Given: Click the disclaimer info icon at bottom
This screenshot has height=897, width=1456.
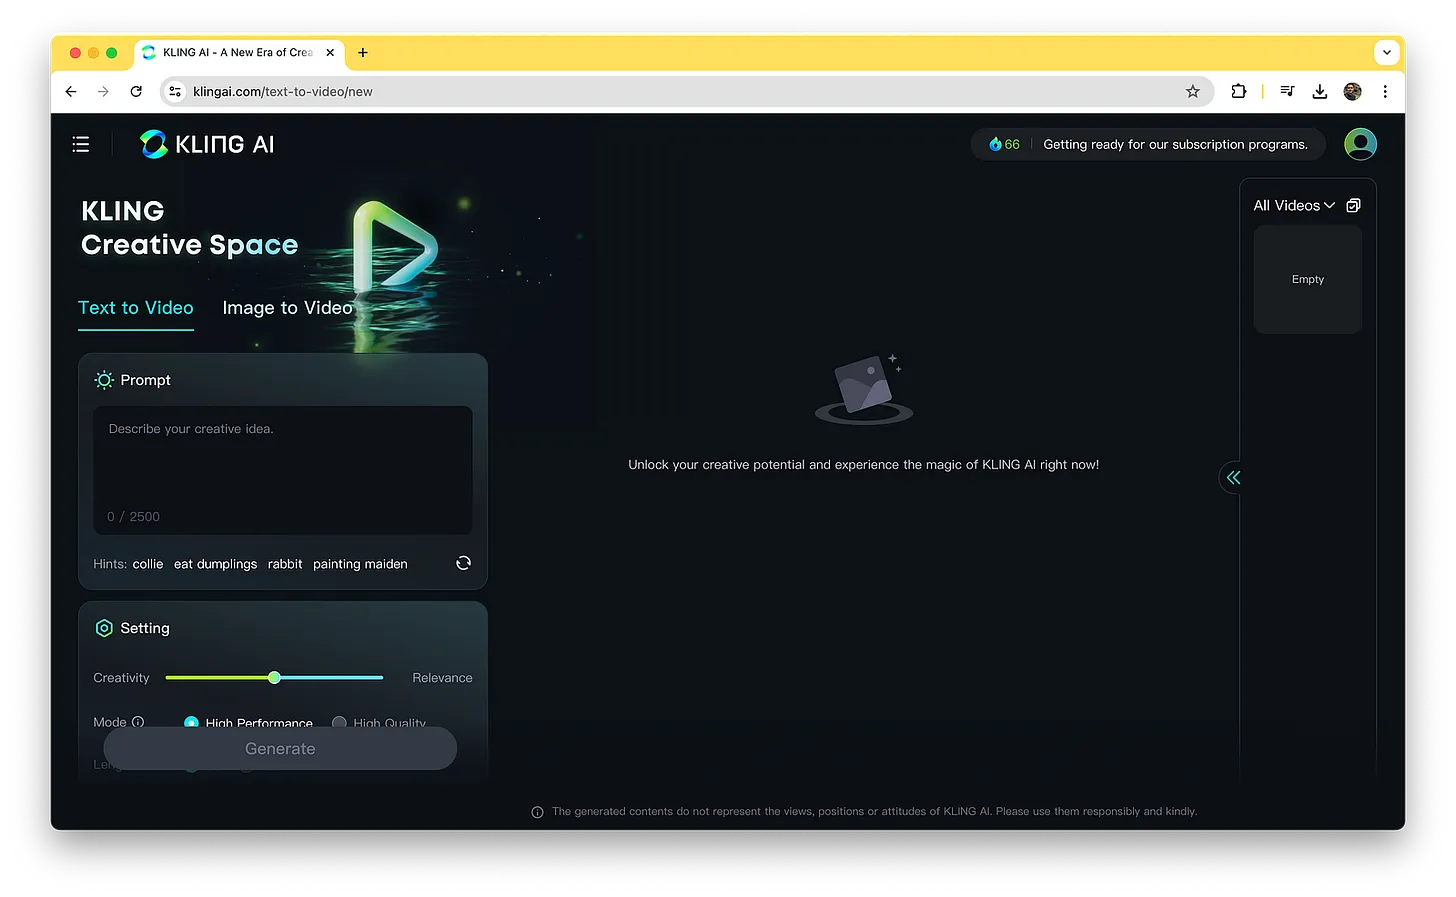Looking at the screenshot, I should [x=537, y=812].
